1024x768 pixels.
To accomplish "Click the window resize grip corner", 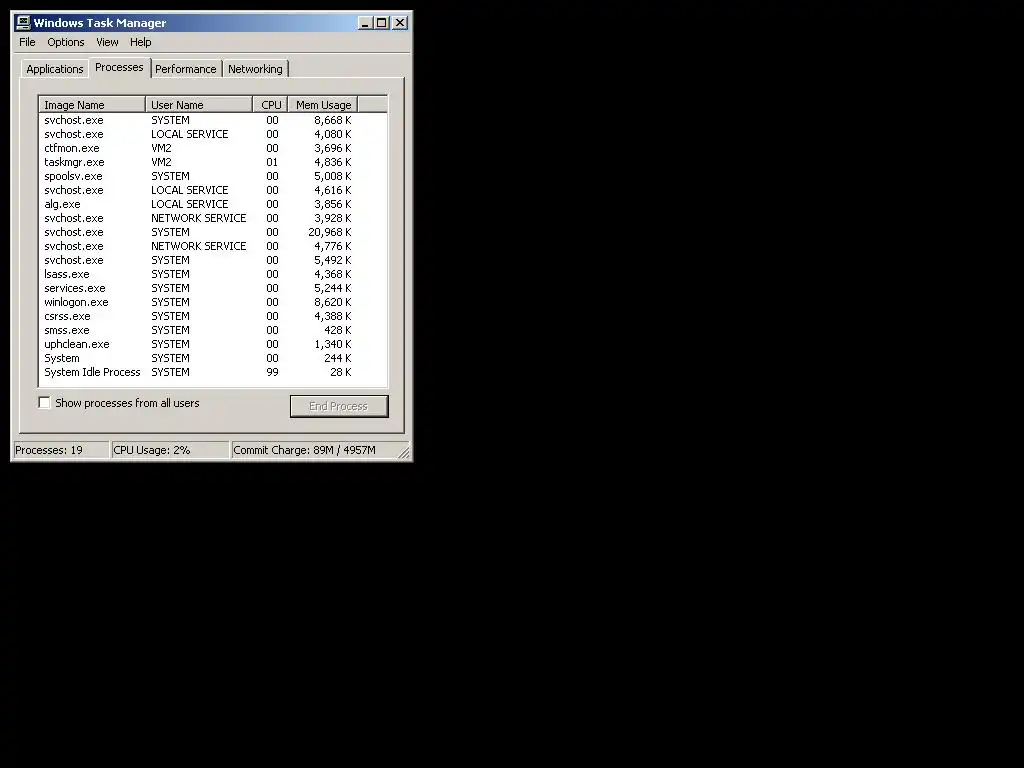I will coord(404,452).
